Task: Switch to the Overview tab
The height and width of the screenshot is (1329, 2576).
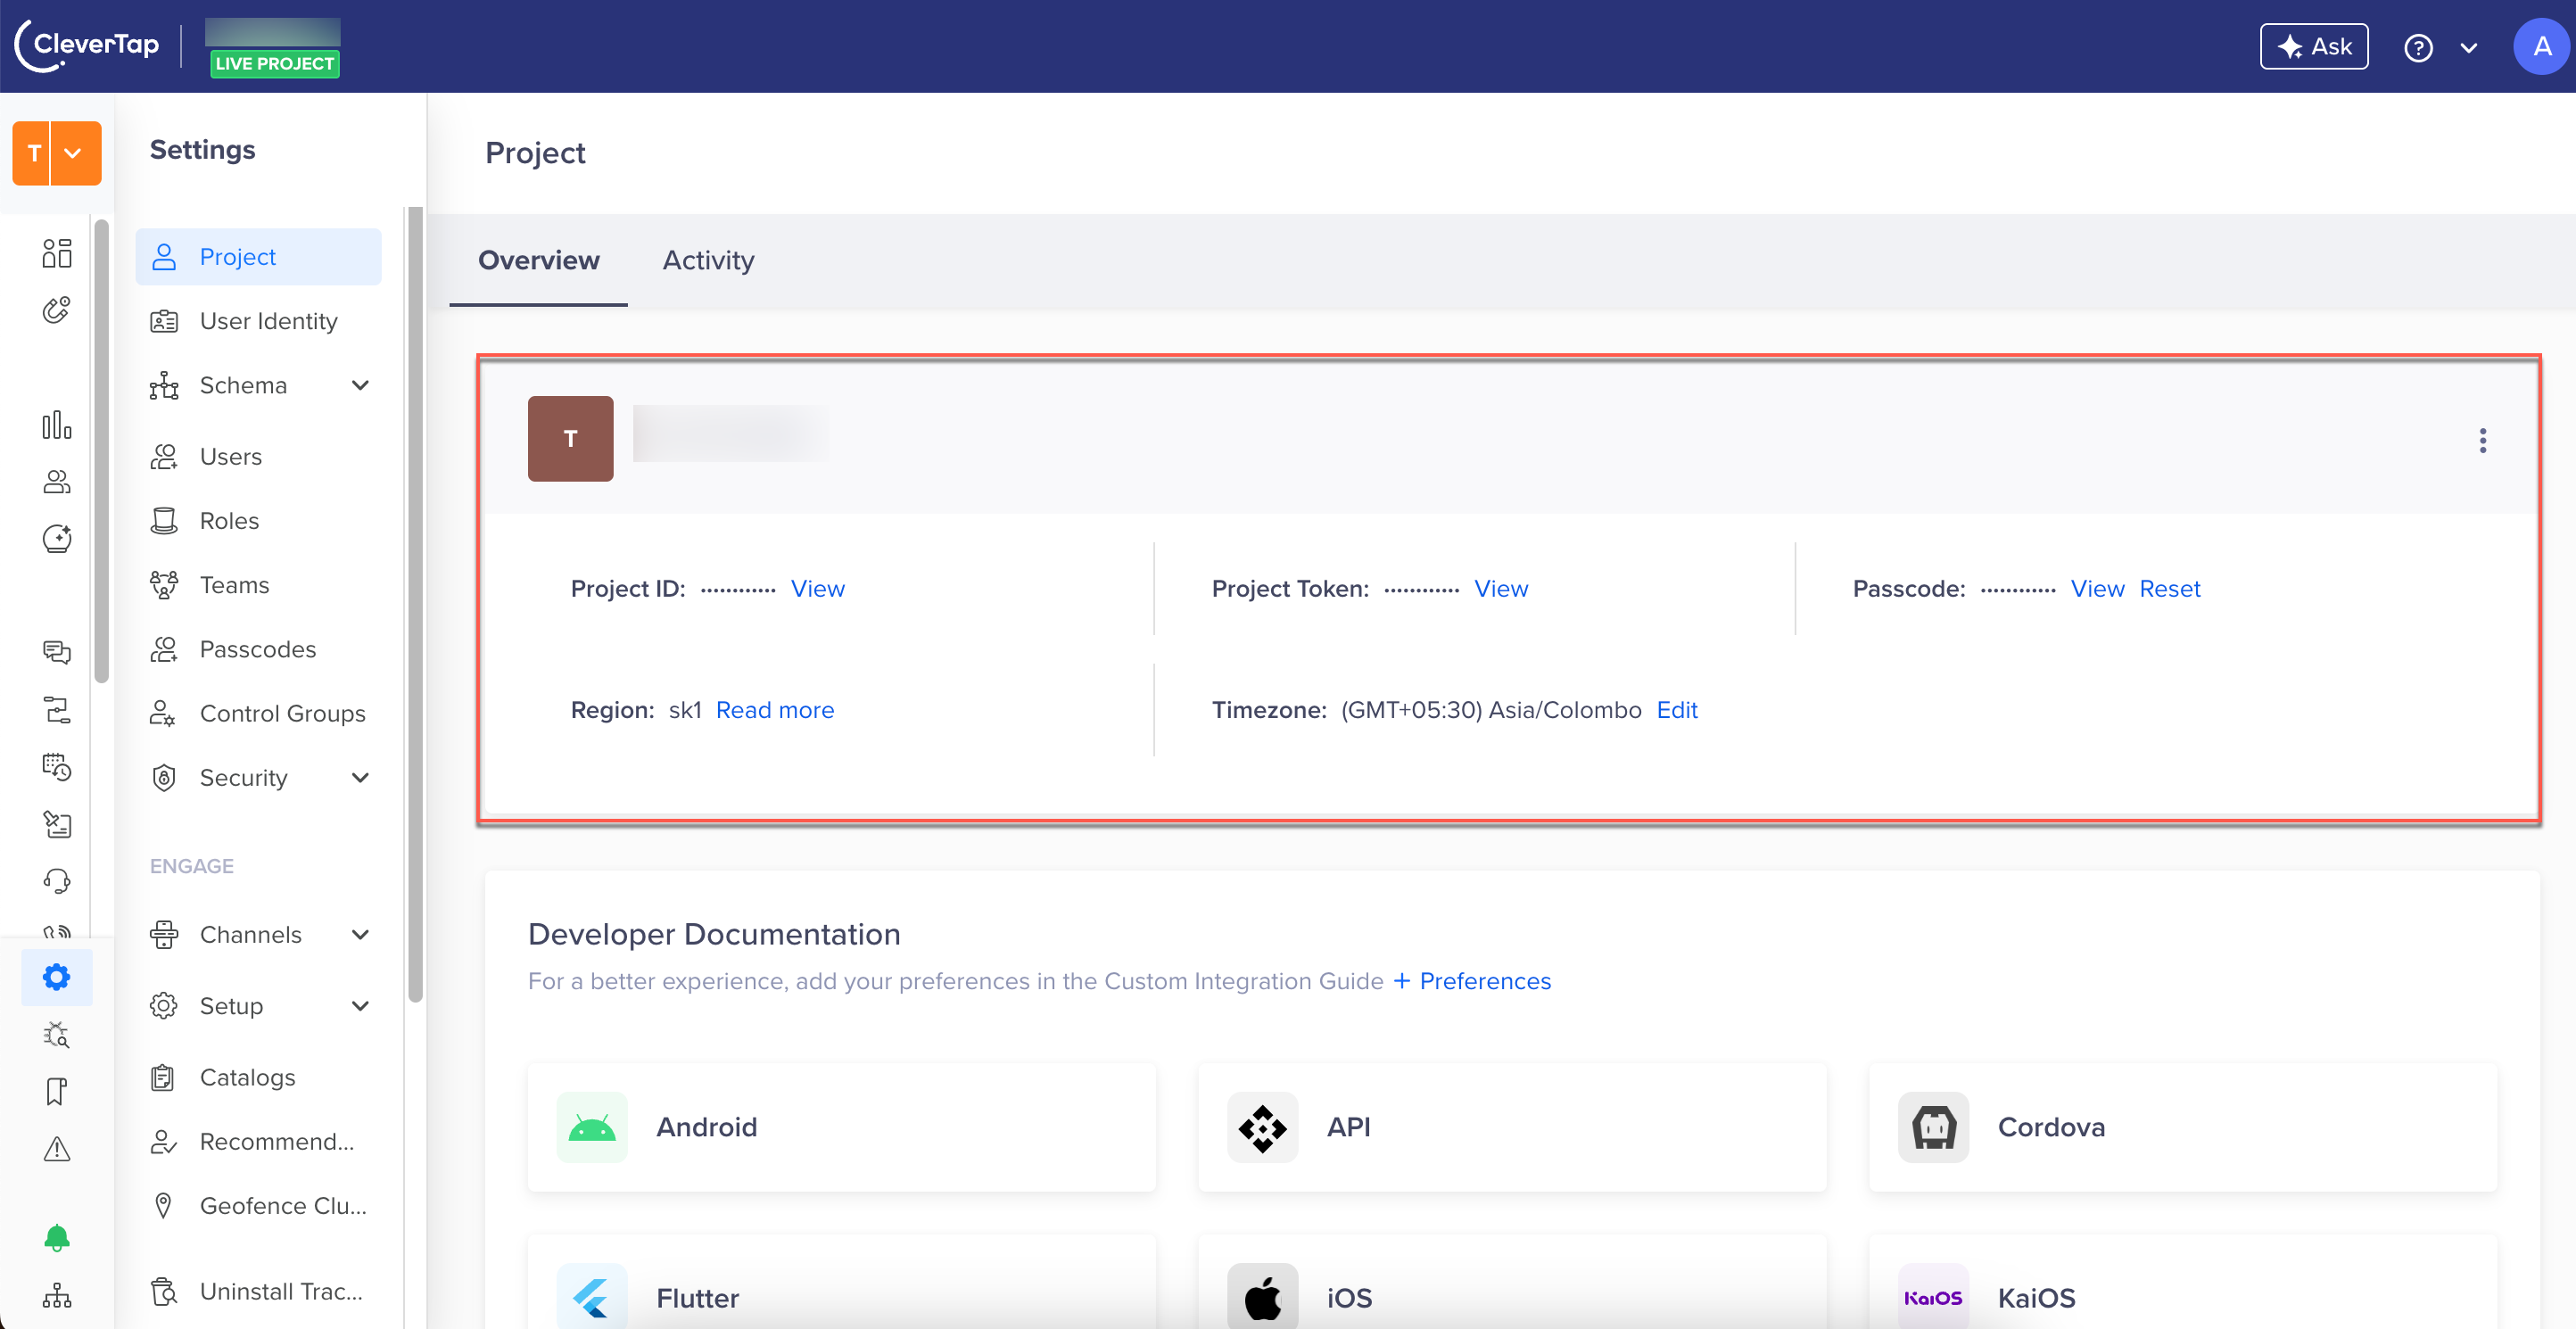Action: point(538,260)
